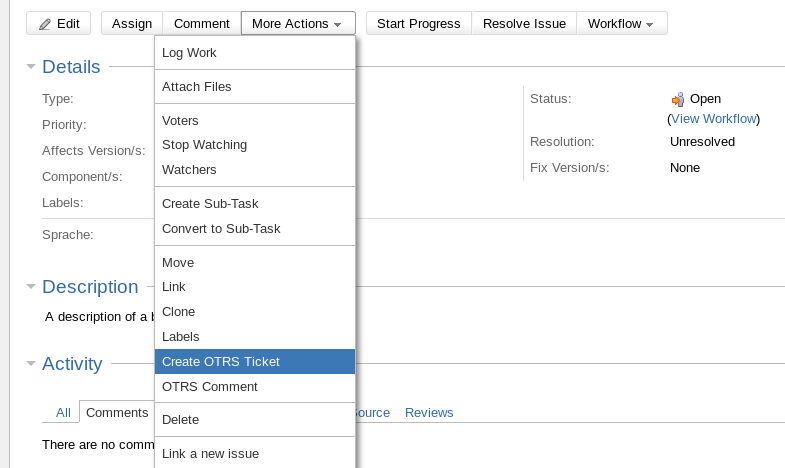
Task: Open the Workflow dropdown
Action: [621, 23]
